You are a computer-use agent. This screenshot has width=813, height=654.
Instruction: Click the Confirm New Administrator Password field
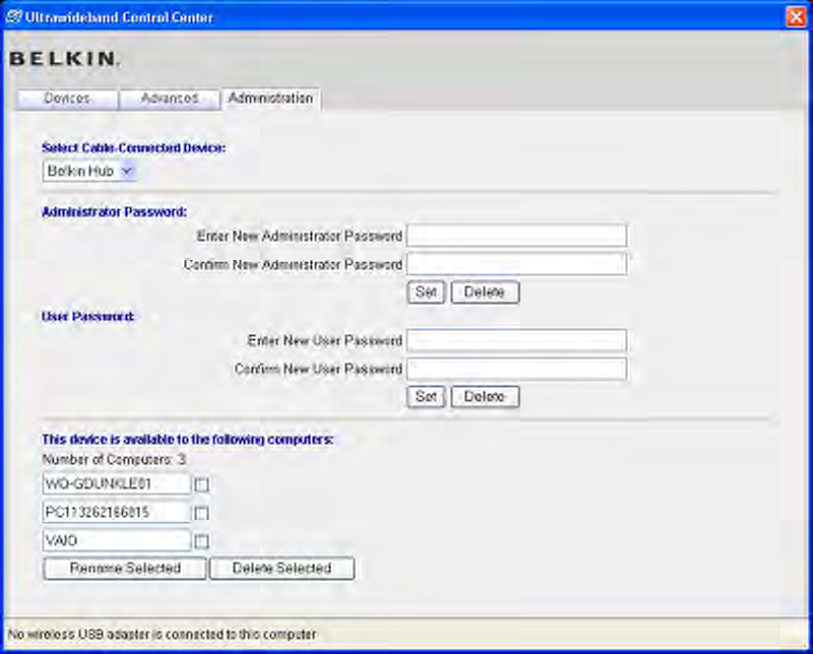(516, 264)
